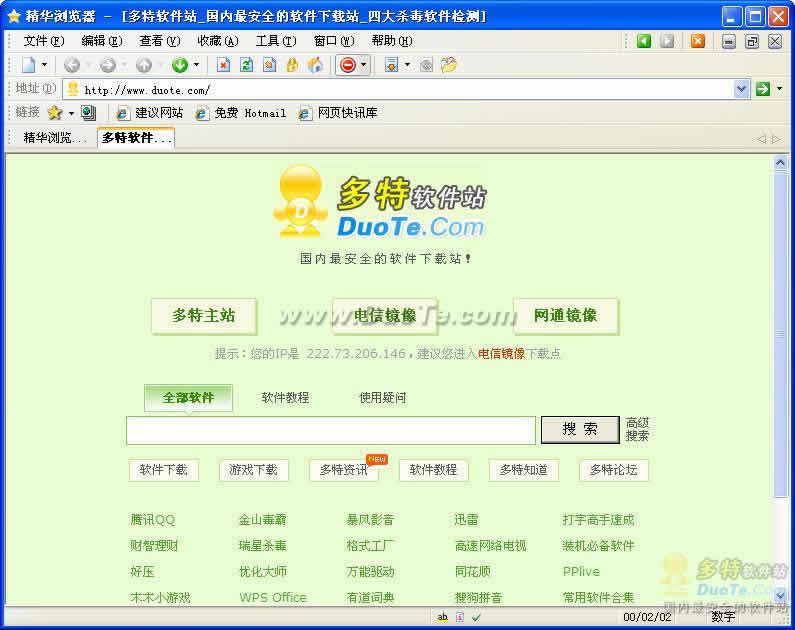Expand the address bar history dropdown
The height and width of the screenshot is (630, 795).
tap(741, 89)
